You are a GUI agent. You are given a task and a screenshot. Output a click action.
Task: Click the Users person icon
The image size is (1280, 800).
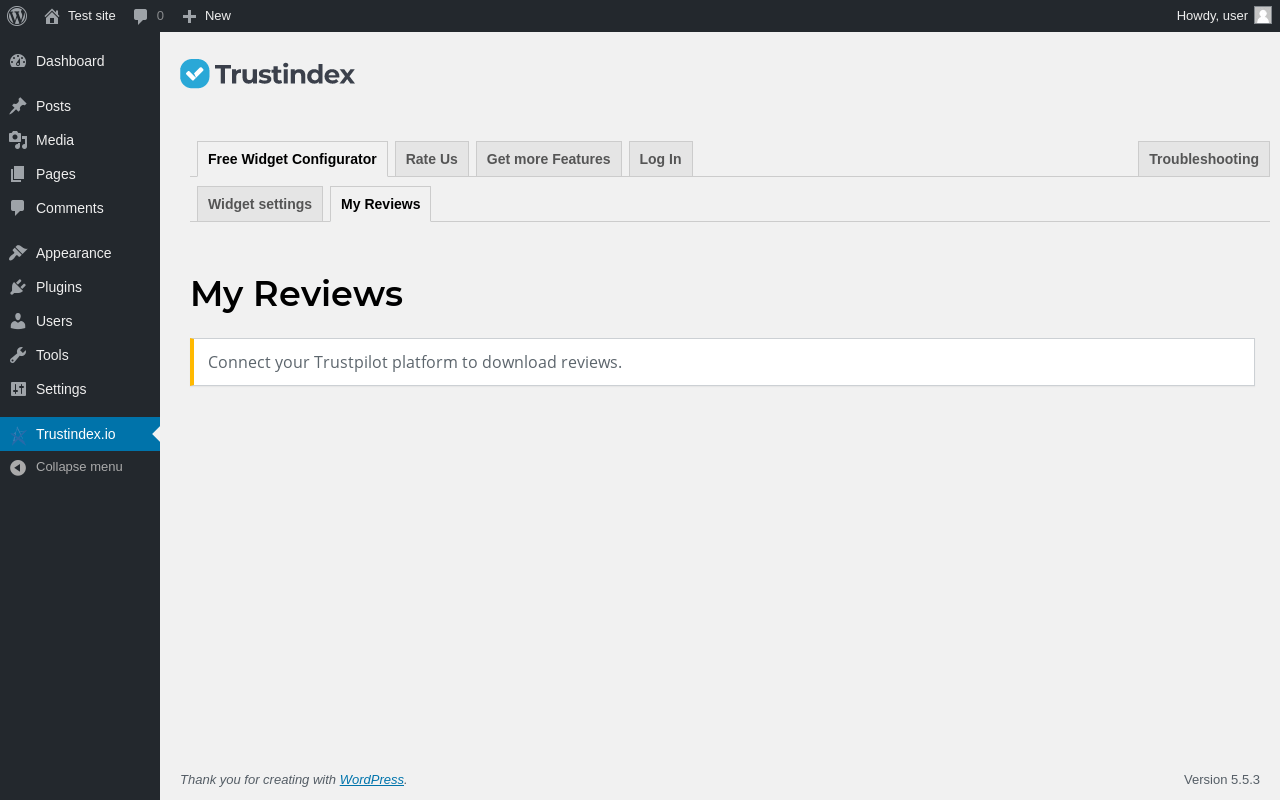pyautogui.click(x=18, y=321)
